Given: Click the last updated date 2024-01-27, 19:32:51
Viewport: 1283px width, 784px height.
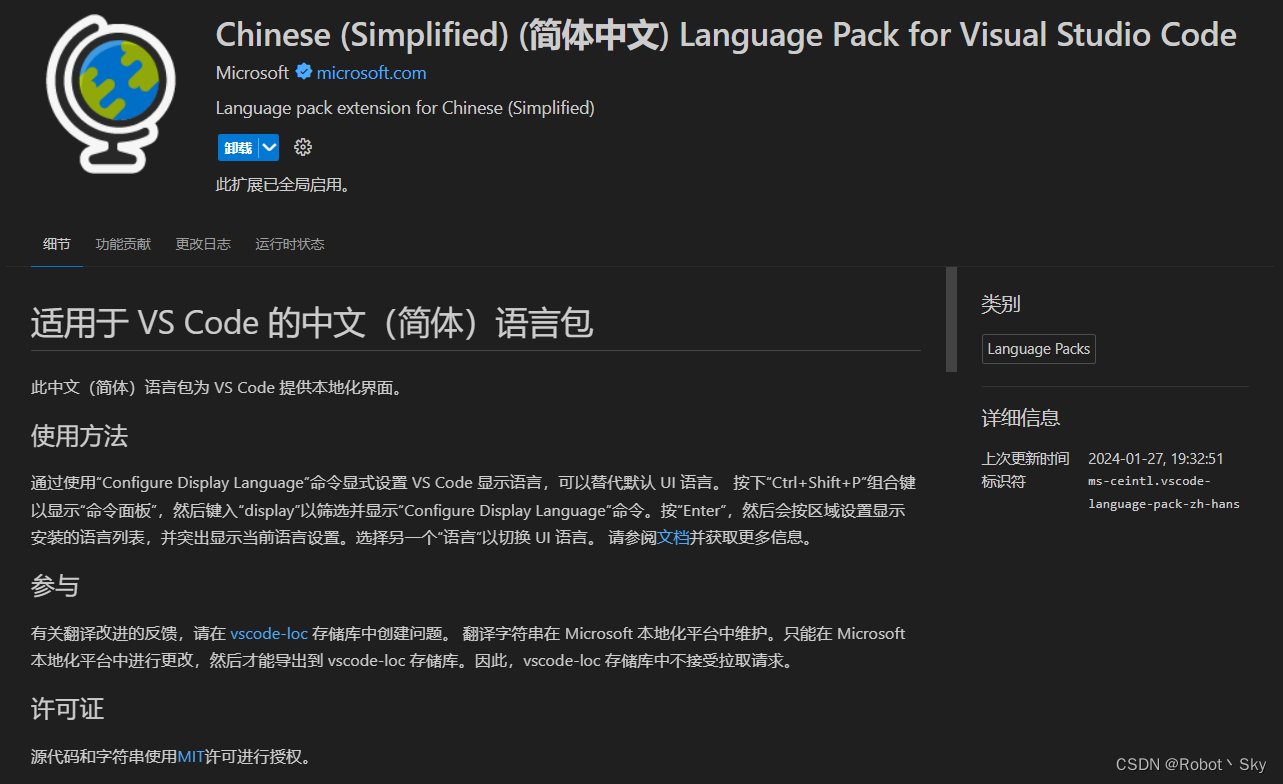Looking at the screenshot, I should 1156,459.
